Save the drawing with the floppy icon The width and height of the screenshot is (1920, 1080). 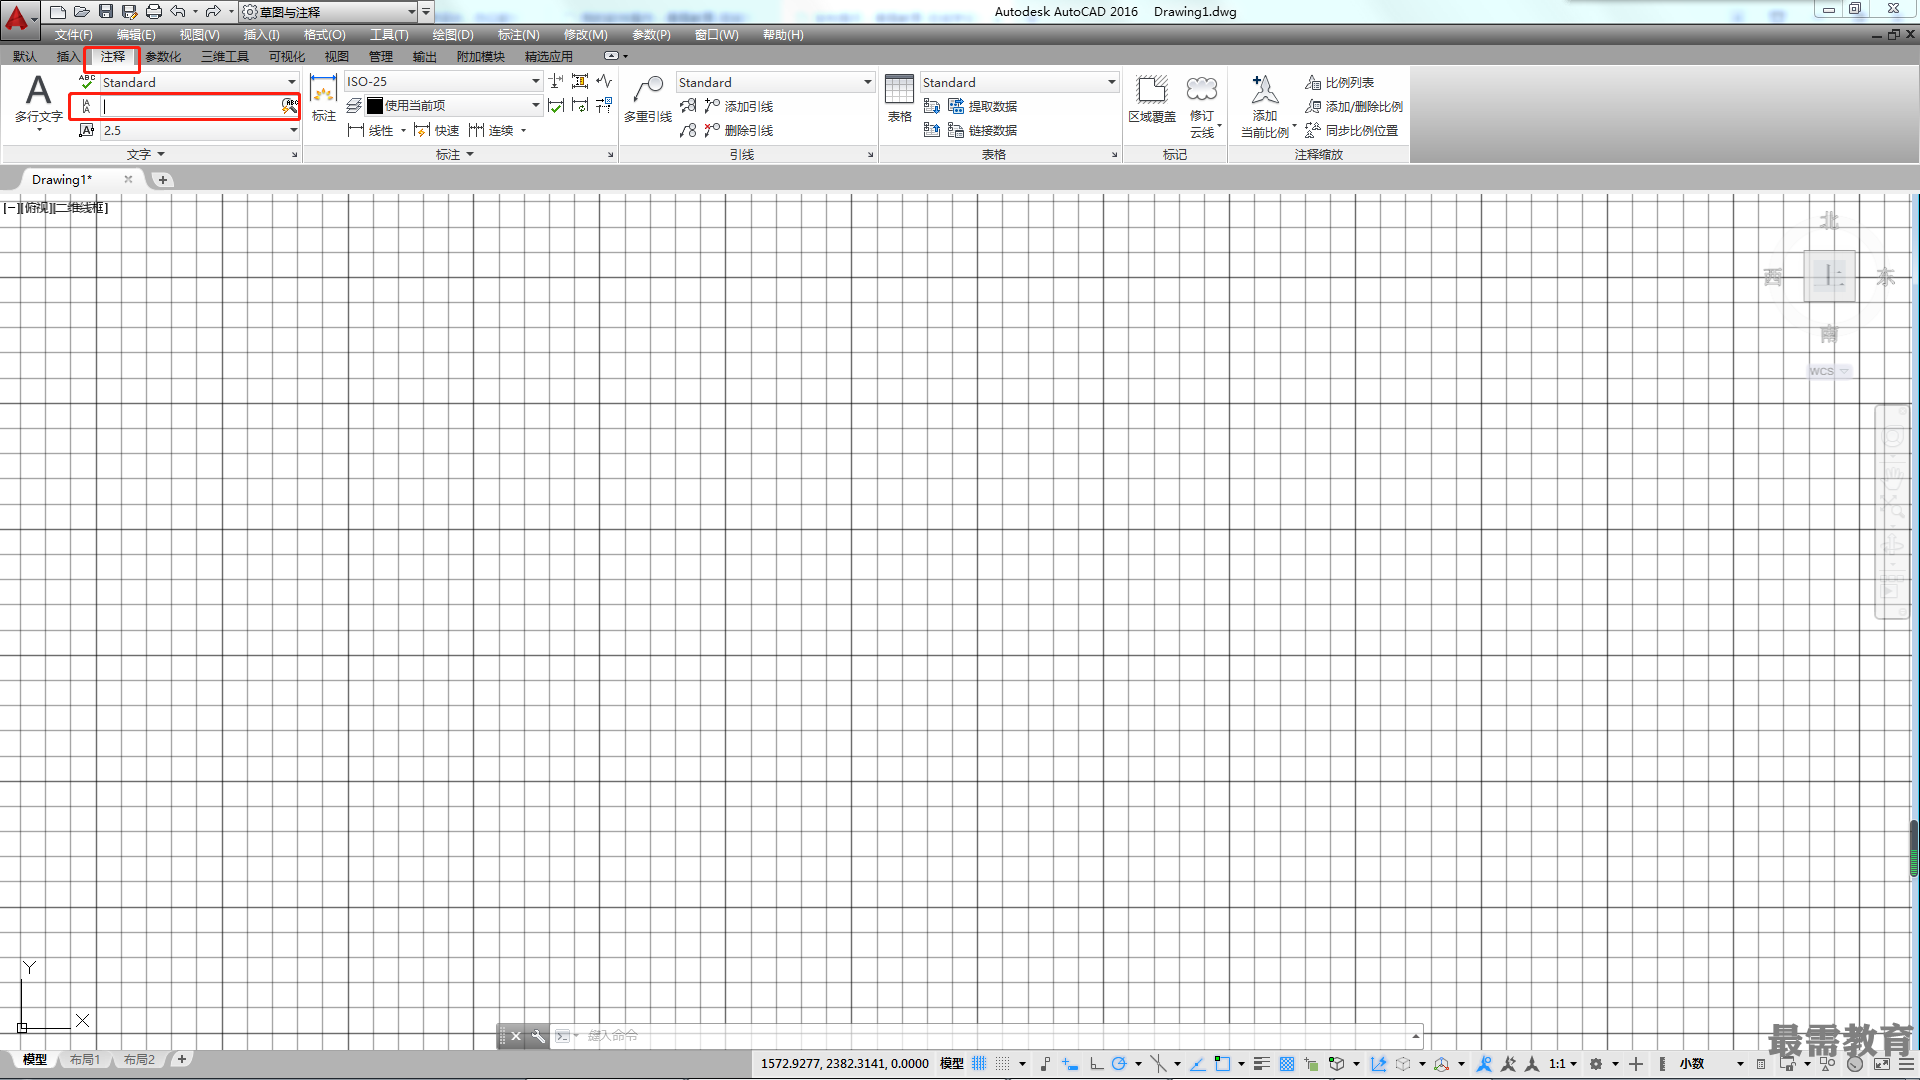tap(106, 12)
